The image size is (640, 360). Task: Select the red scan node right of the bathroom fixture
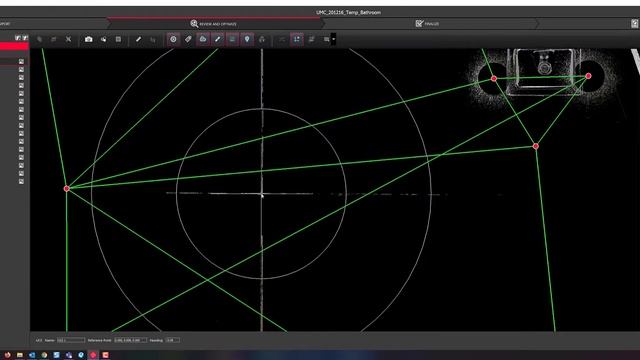[x=588, y=76]
